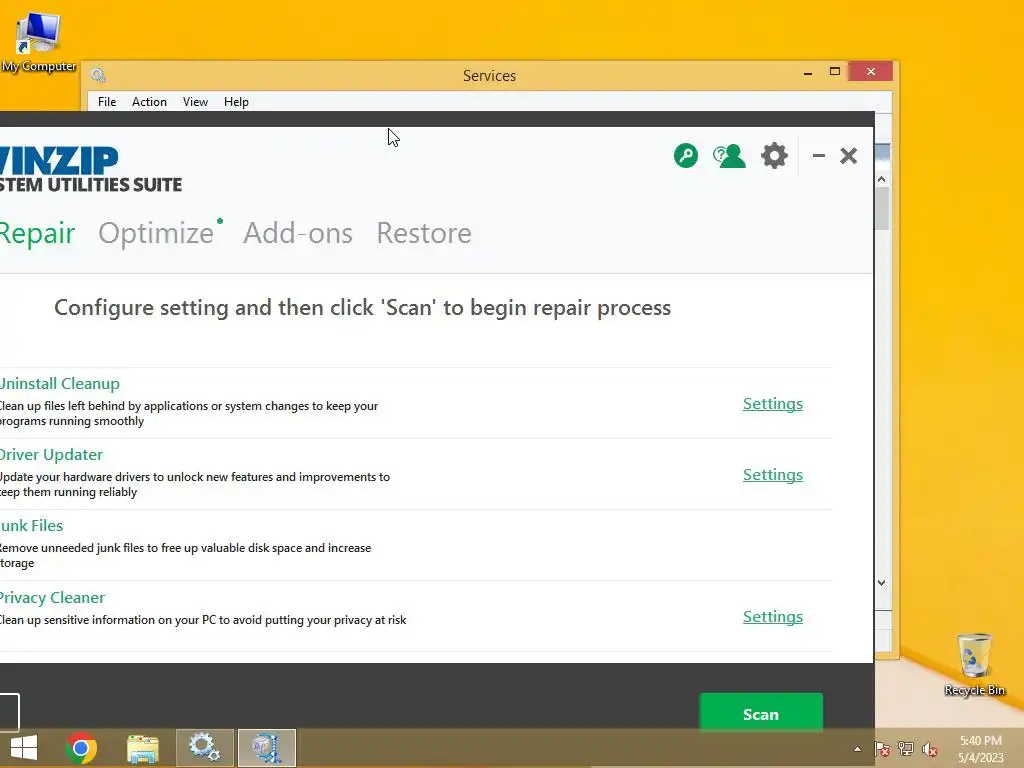Click the Services vertical scrollbar thumb

[882, 208]
